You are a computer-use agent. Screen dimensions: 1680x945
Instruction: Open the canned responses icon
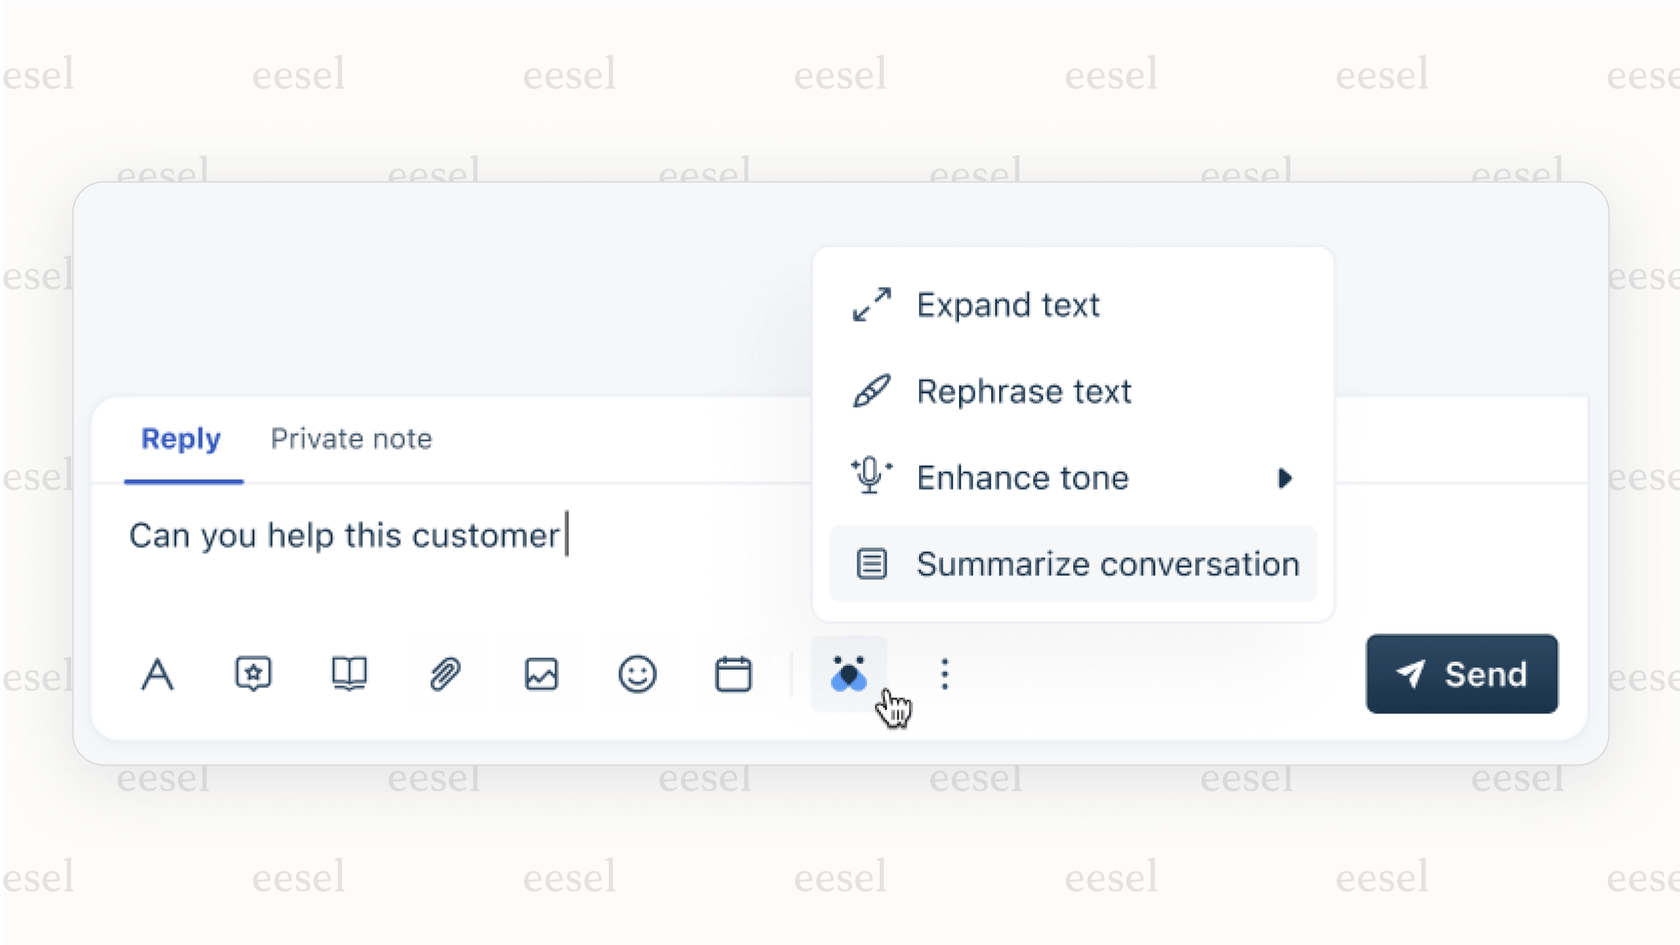coord(253,674)
